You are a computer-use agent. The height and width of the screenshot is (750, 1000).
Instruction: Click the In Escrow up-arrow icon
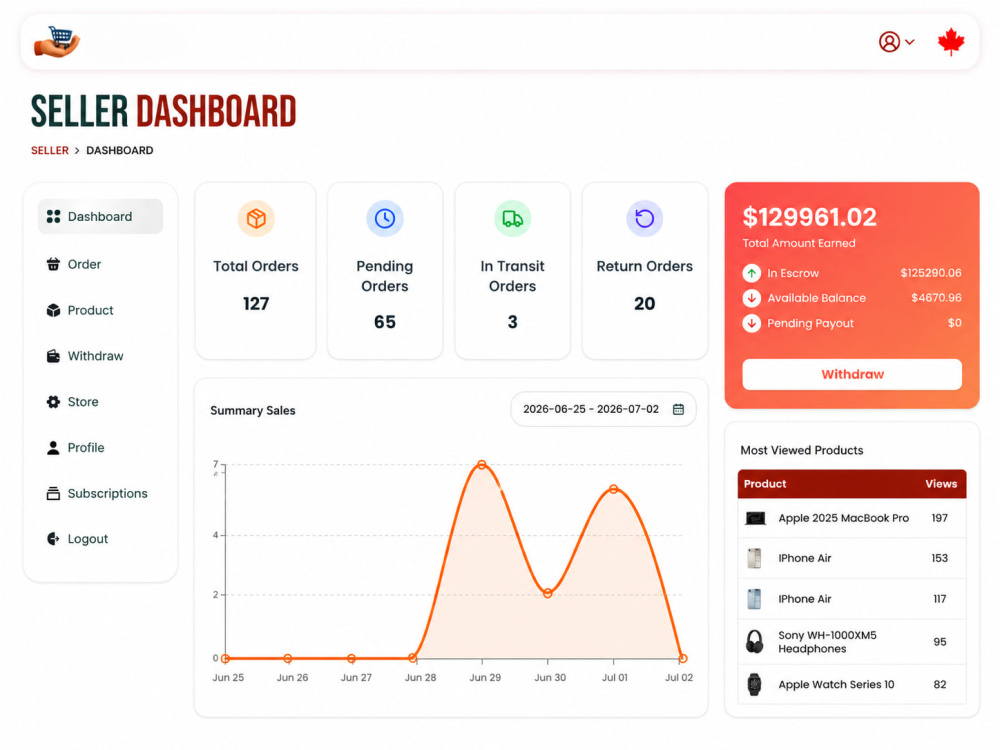click(x=751, y=273)
